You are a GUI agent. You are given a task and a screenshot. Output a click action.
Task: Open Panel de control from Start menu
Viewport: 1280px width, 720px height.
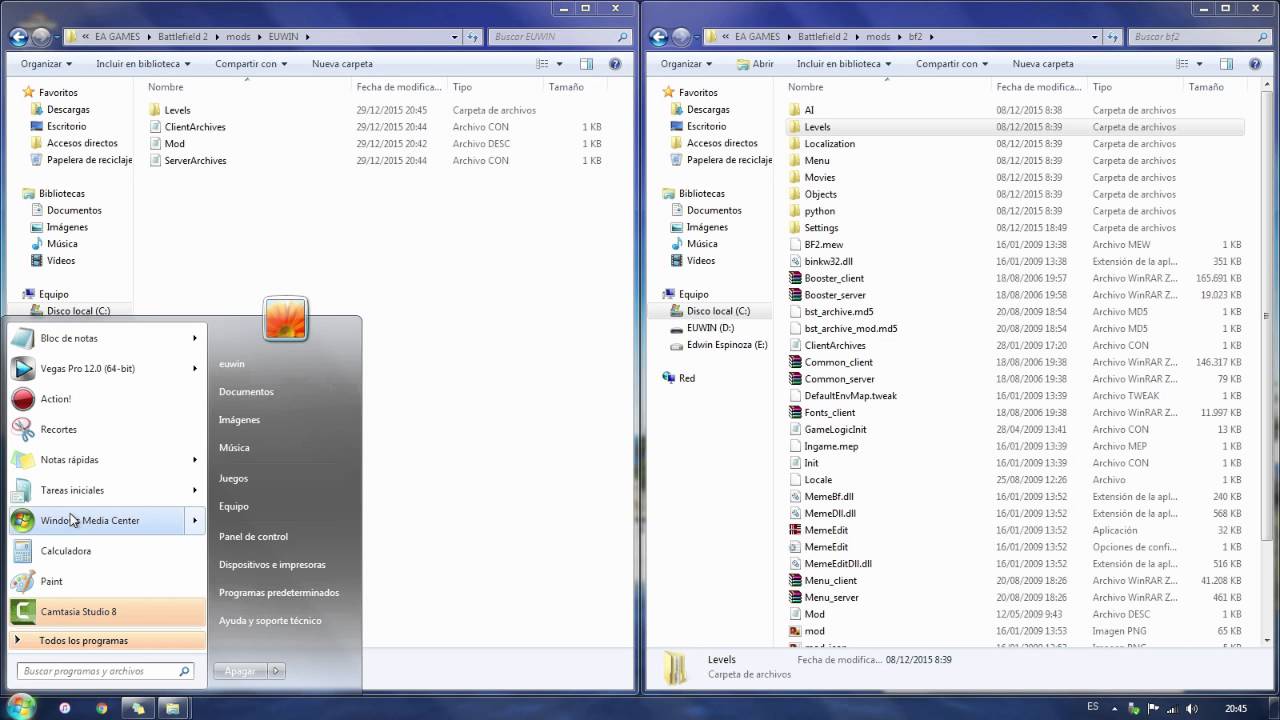[253, 536]
